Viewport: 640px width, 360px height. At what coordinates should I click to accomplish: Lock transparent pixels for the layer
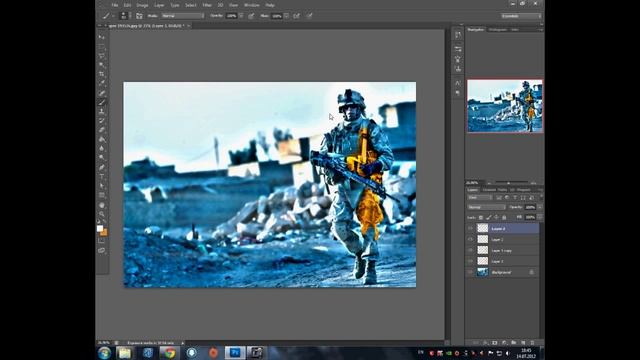click(x=481, y=218)
